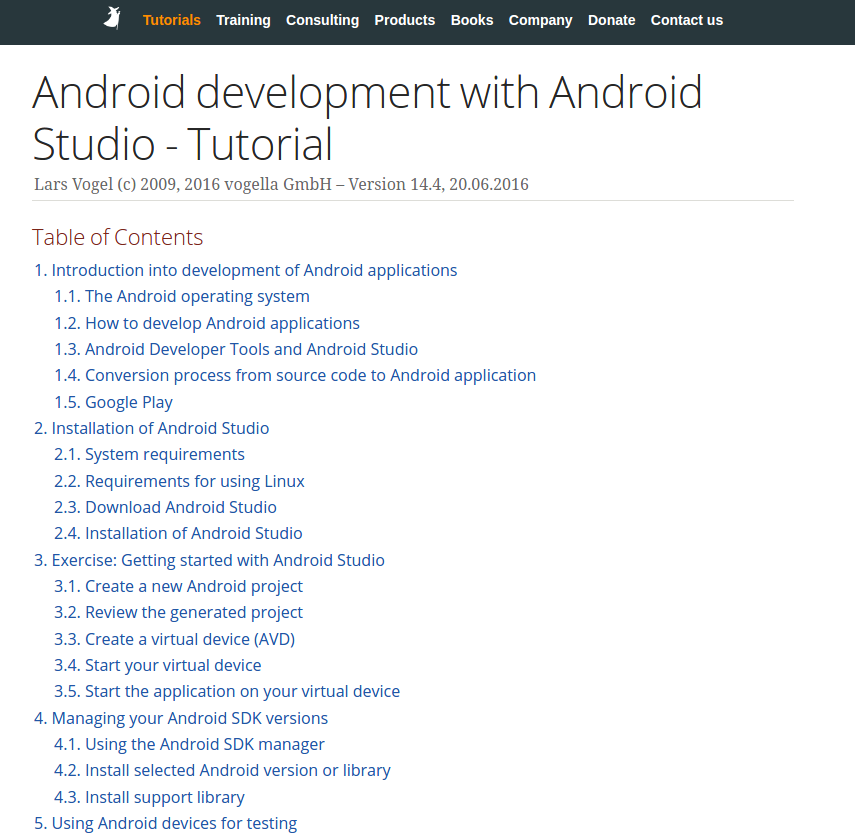Viewport: 855px width, 835px height.
Task: Click the Donate navigation link
Action: [x=611, y=20]
